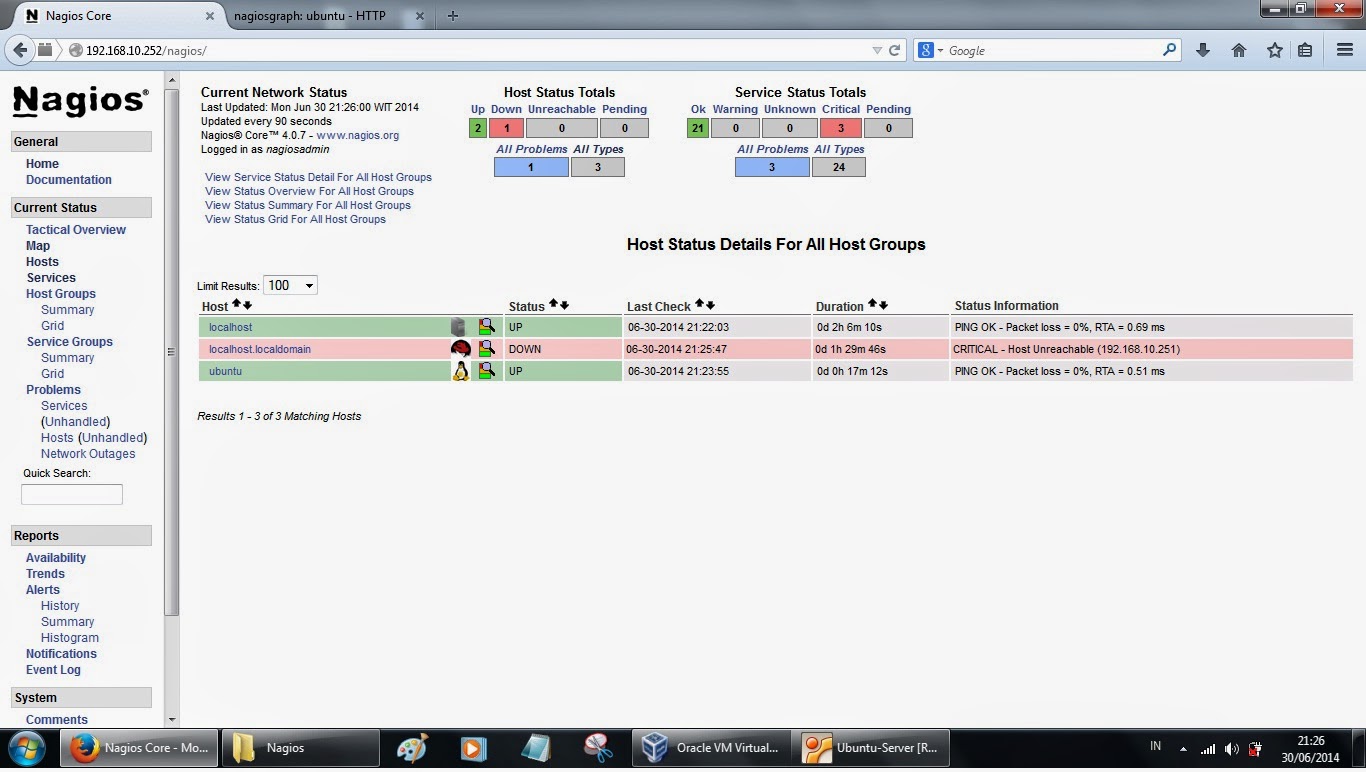This screenshot has width=1366, height=772.
Task: Click the Event Log sidebar link
Action: [53, 670]
